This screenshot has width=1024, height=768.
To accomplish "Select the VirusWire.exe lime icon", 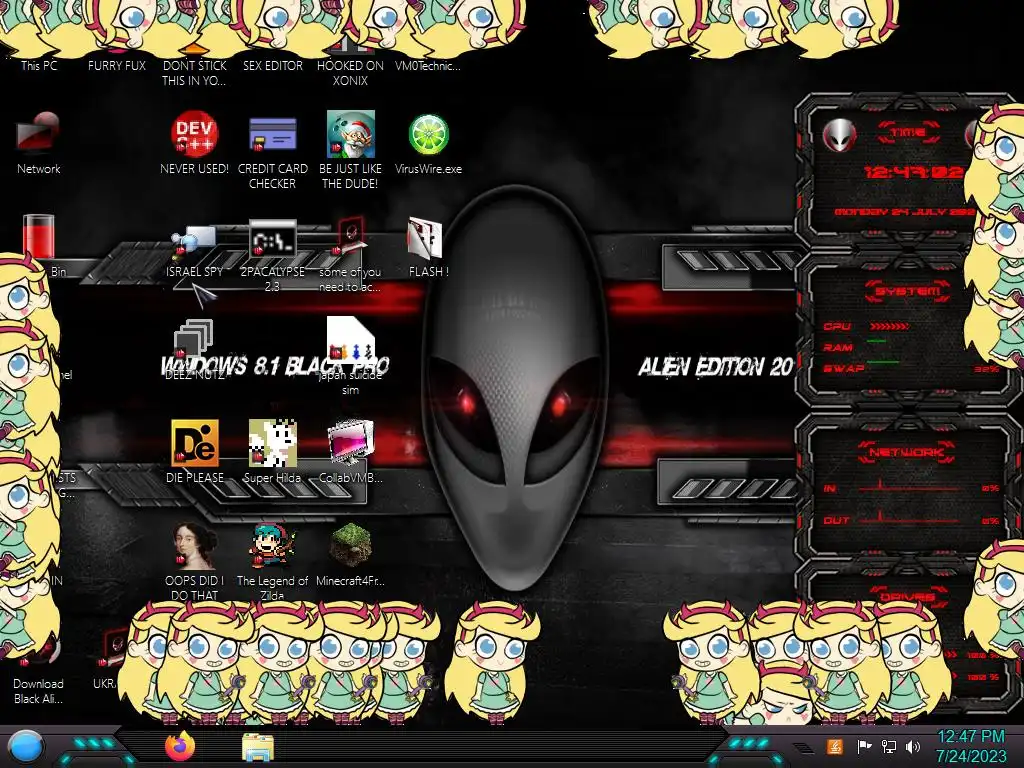I will 428,134.
